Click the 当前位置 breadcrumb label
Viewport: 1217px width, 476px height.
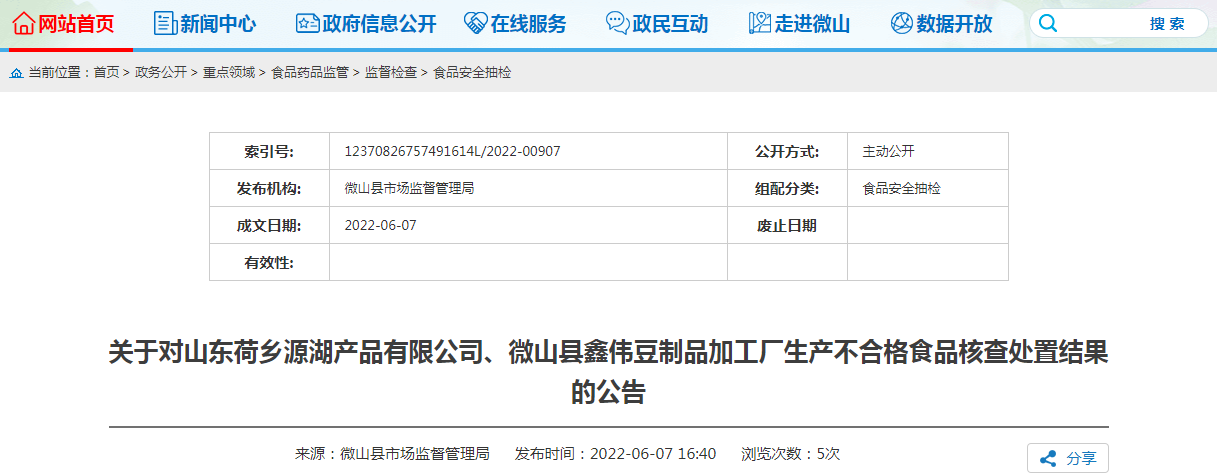[60, 73]
